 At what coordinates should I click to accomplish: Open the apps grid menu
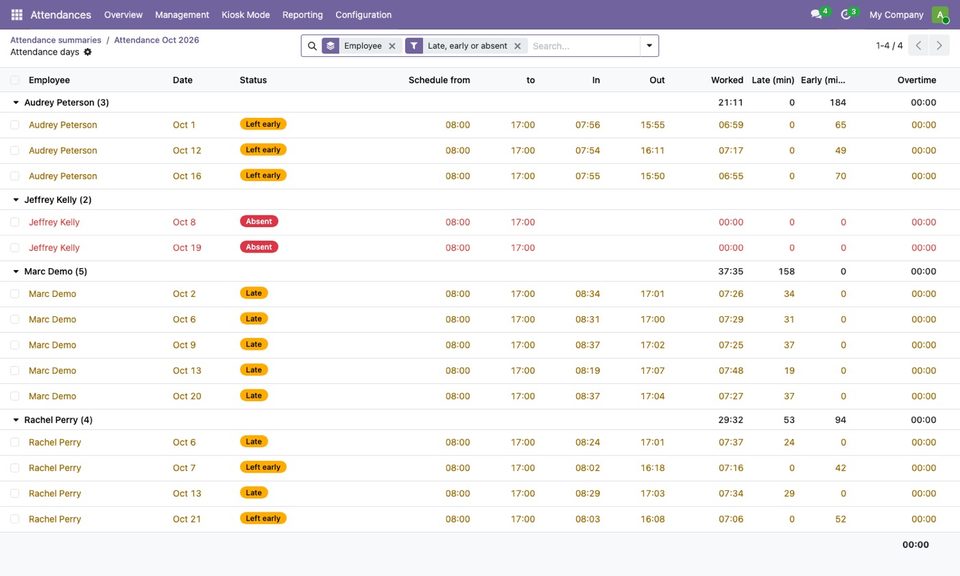point(17,15)
